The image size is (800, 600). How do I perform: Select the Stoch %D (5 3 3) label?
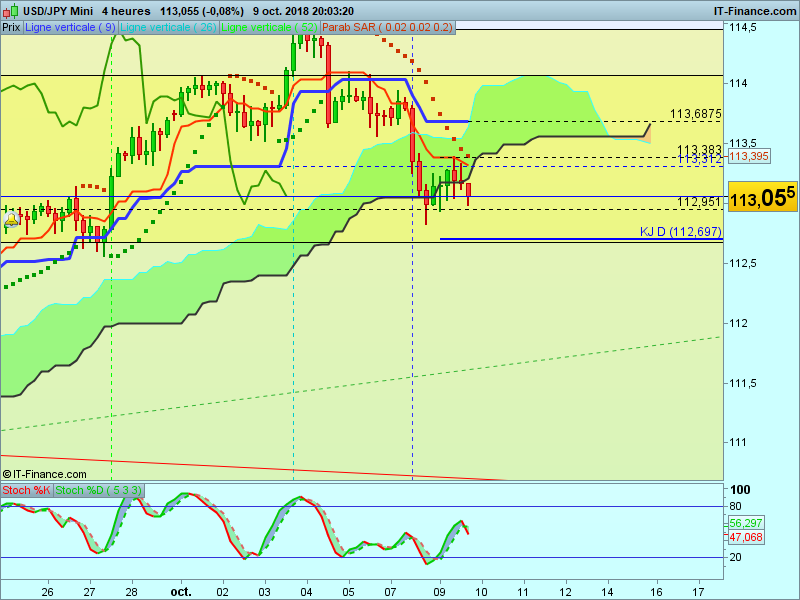coord(98,490)
